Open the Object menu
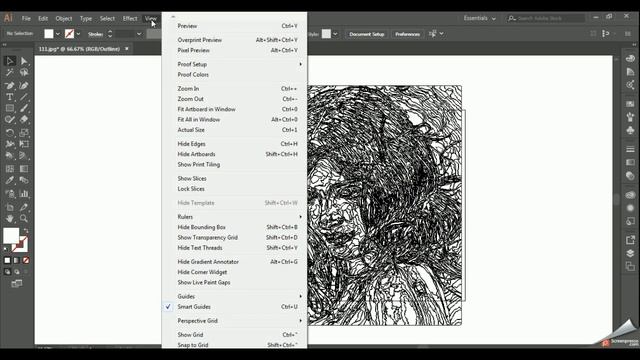Viewport: 640px width, 360px height. [x=64, y=18]
